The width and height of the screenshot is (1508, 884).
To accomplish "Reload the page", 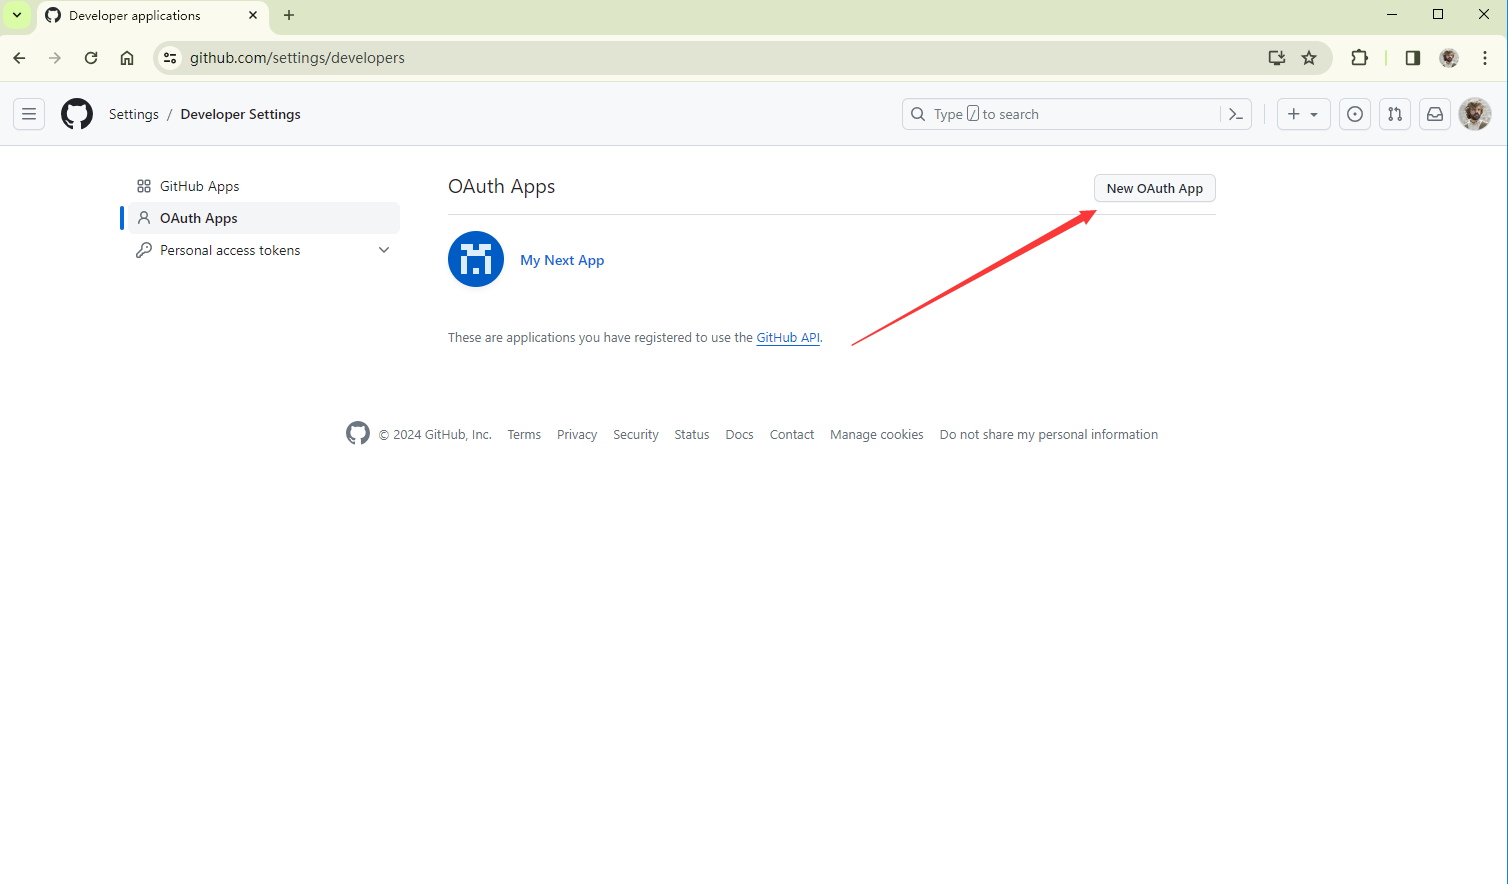I will pos(91,58).
